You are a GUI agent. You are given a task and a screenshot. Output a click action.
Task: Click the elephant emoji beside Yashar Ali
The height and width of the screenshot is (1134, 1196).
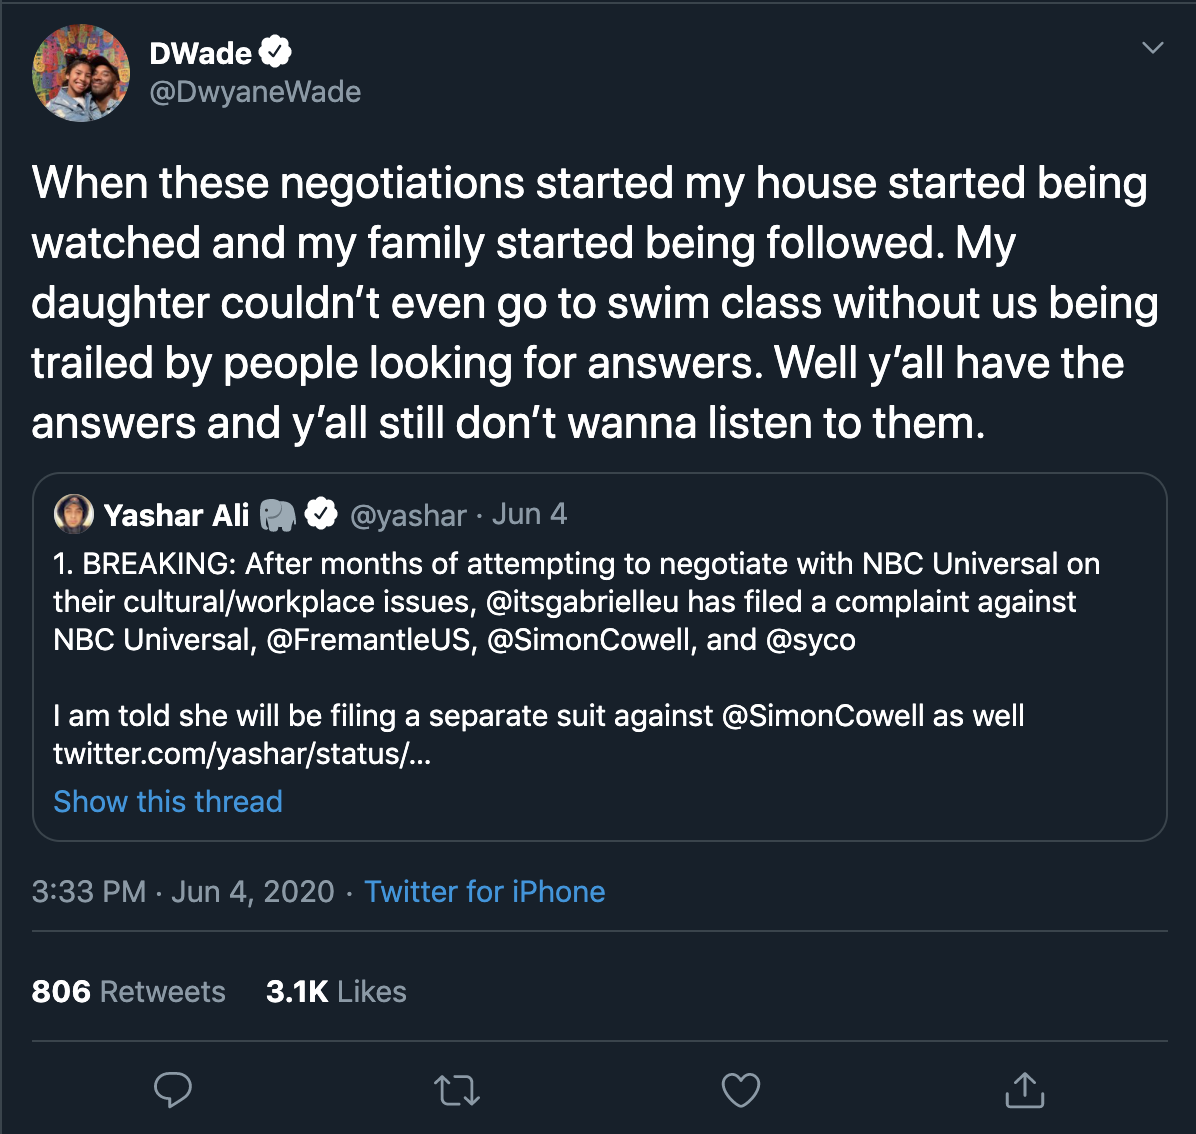(x=278, y=515)
